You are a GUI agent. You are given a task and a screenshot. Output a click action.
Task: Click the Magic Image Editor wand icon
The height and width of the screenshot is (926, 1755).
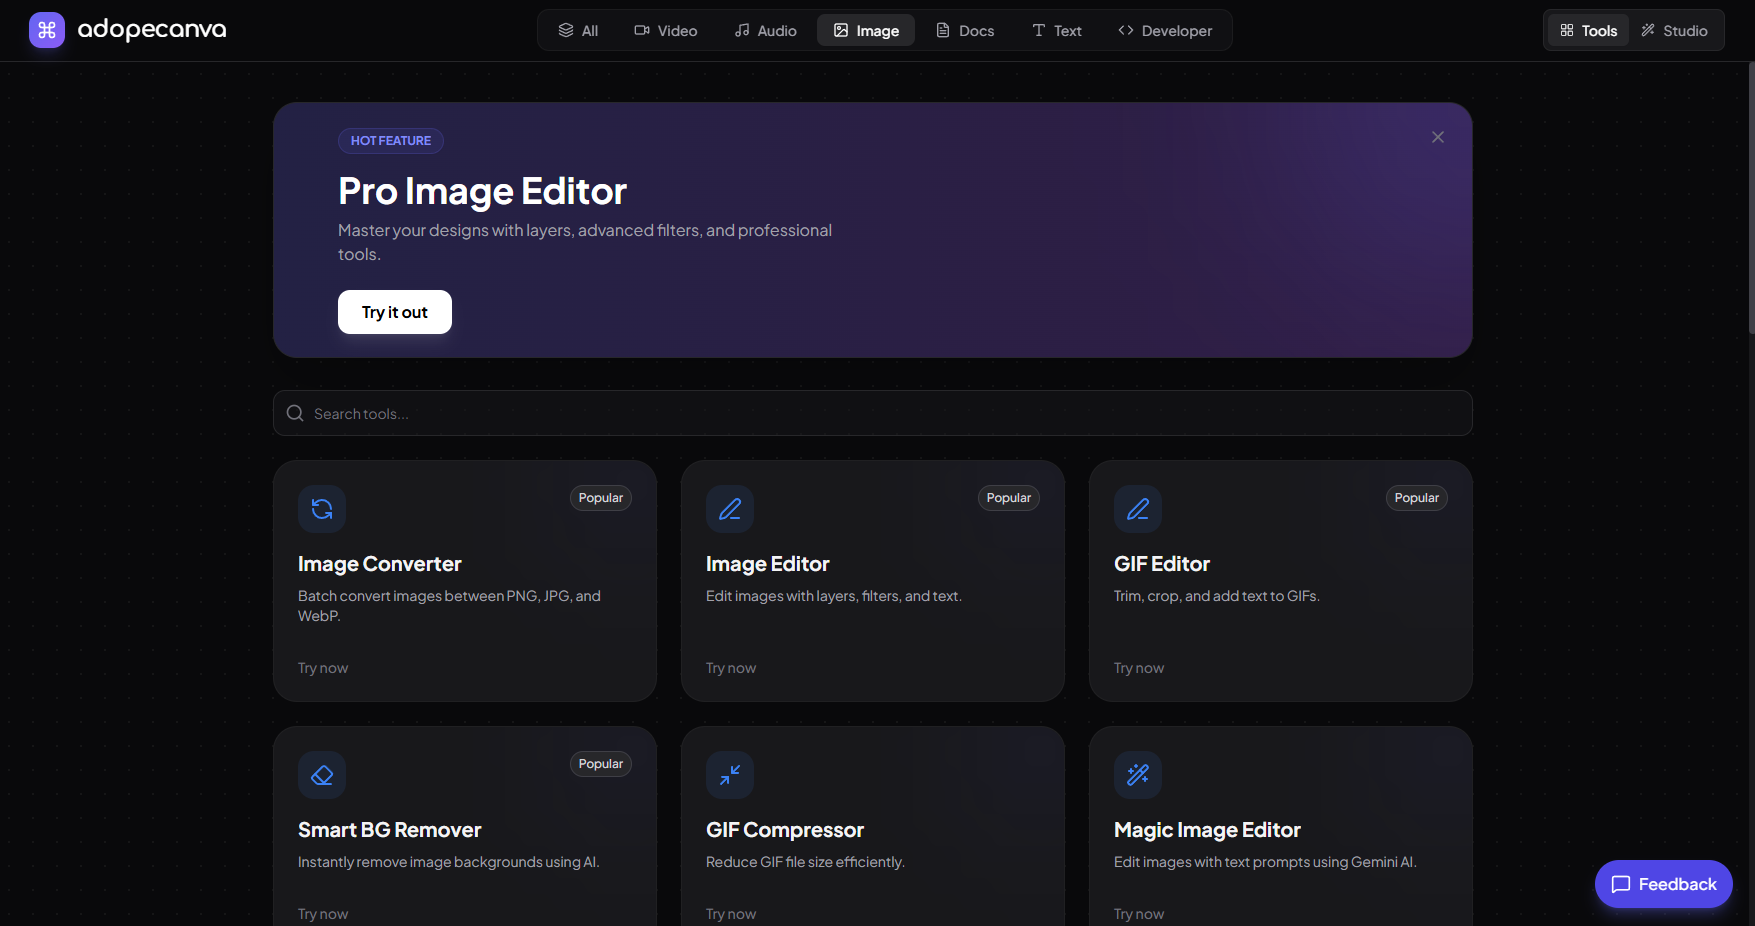tap(1137, 775)
